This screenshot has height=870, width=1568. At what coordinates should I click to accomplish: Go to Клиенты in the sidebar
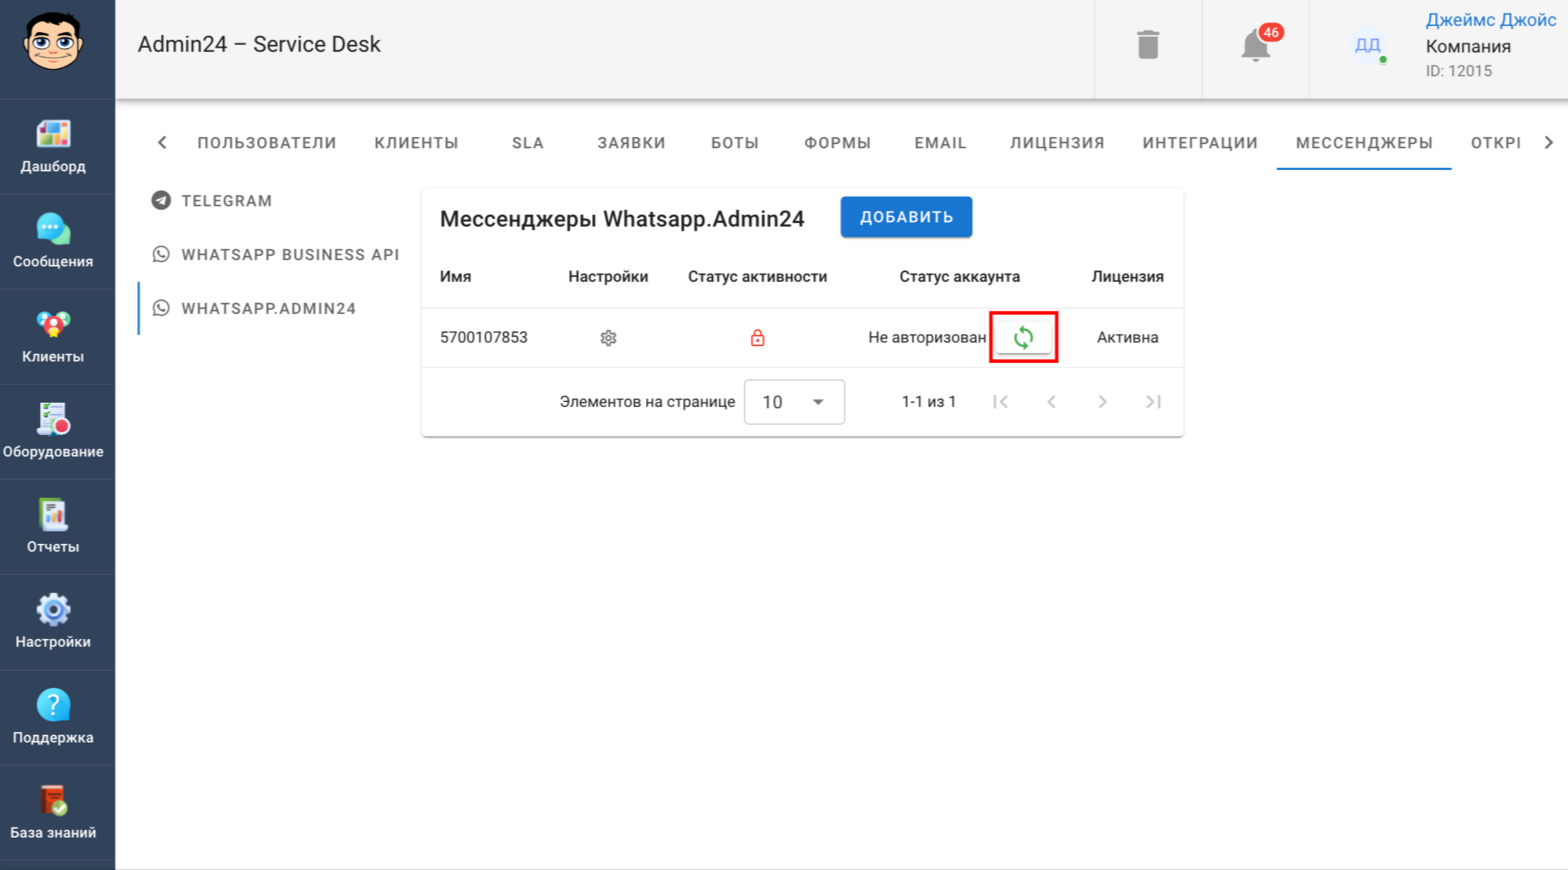click(53, 337)
